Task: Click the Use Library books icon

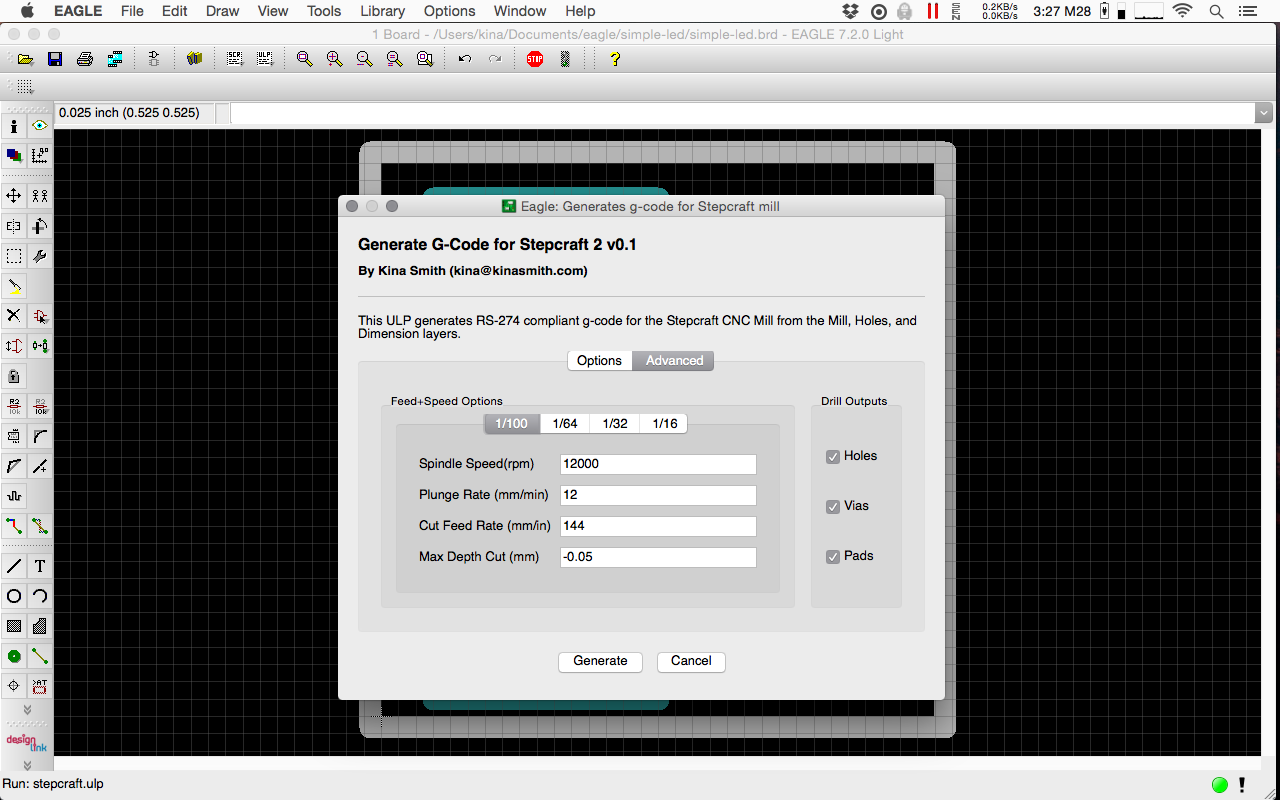Action: [195, 59]
